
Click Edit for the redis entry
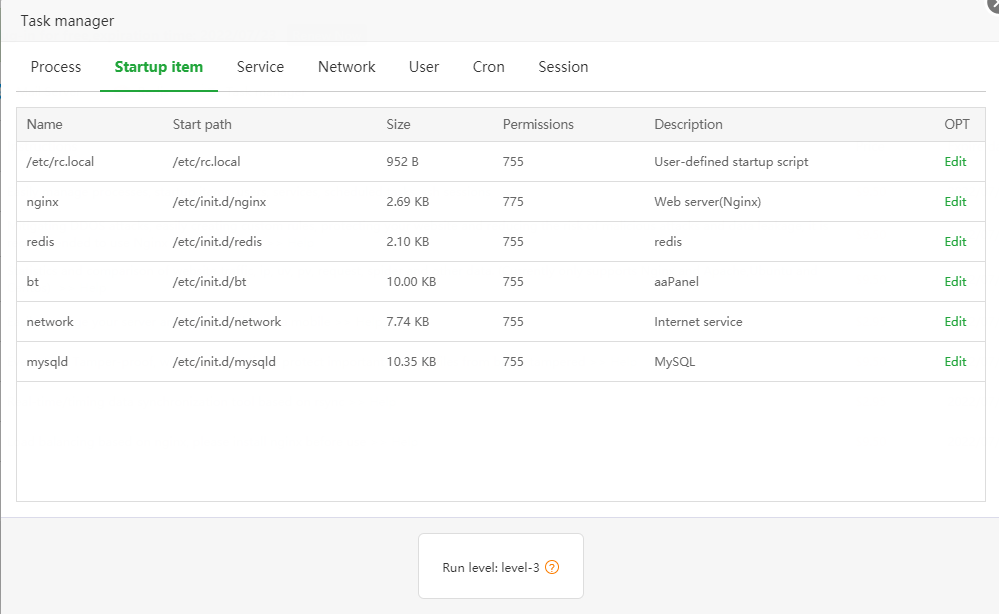pos(955,242)
